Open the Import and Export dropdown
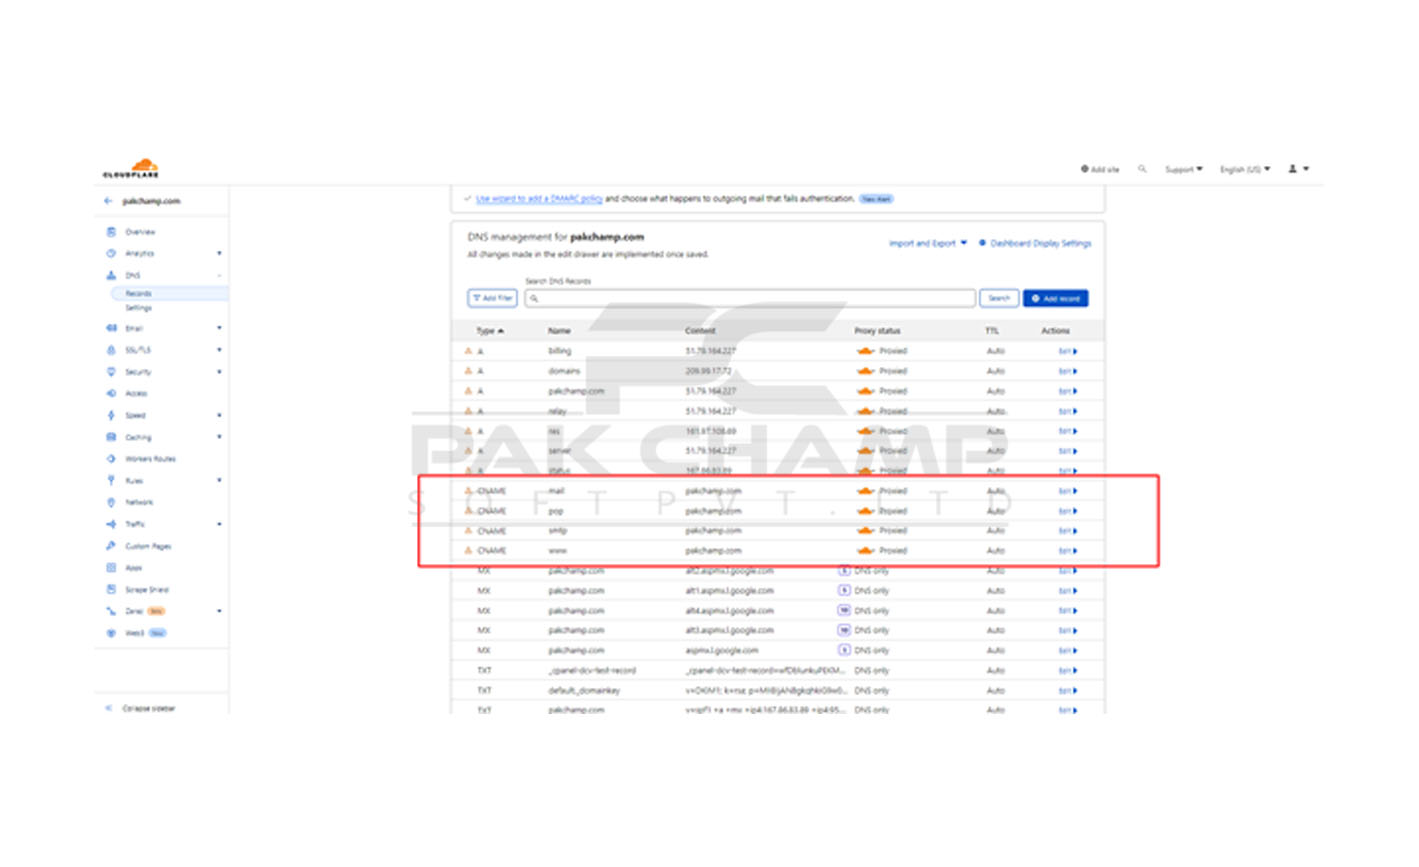This screenshot has height=867, width=1419. tap(928, 243)
